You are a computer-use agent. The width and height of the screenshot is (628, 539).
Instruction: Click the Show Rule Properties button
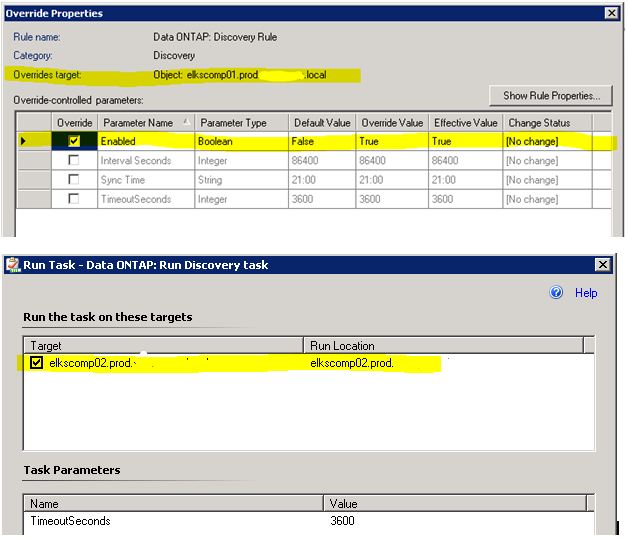(551, 96)
